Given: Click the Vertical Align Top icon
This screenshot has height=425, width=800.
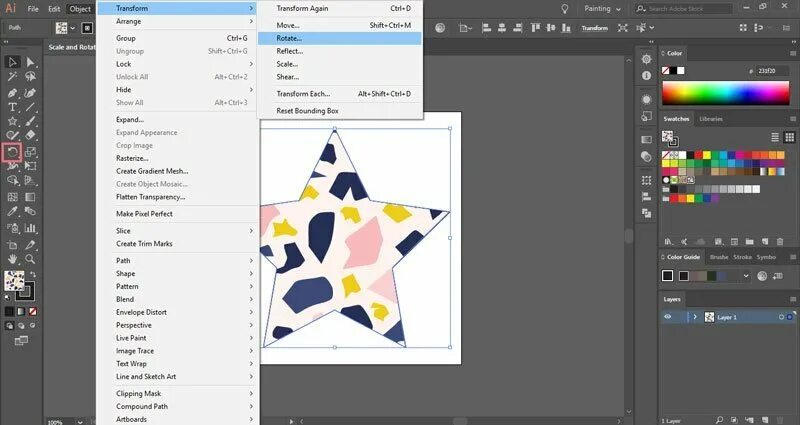Looking at the screenshot, I should (x=535, y=28).
